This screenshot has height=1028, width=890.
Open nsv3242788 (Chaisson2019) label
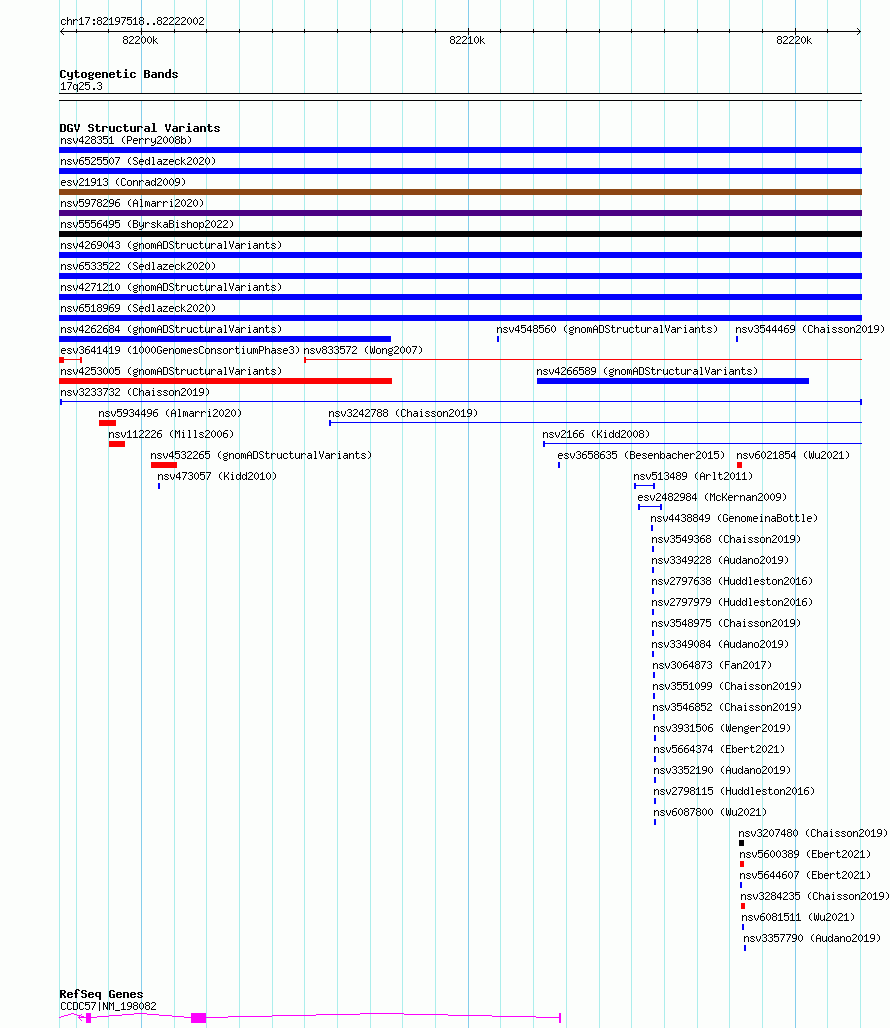point(403,413)
